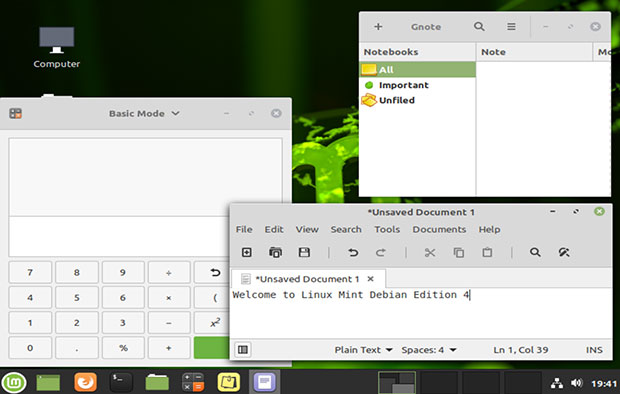Click the calculator undo key
The height and width of the screenshot is (394, 620).
(212, 273)
